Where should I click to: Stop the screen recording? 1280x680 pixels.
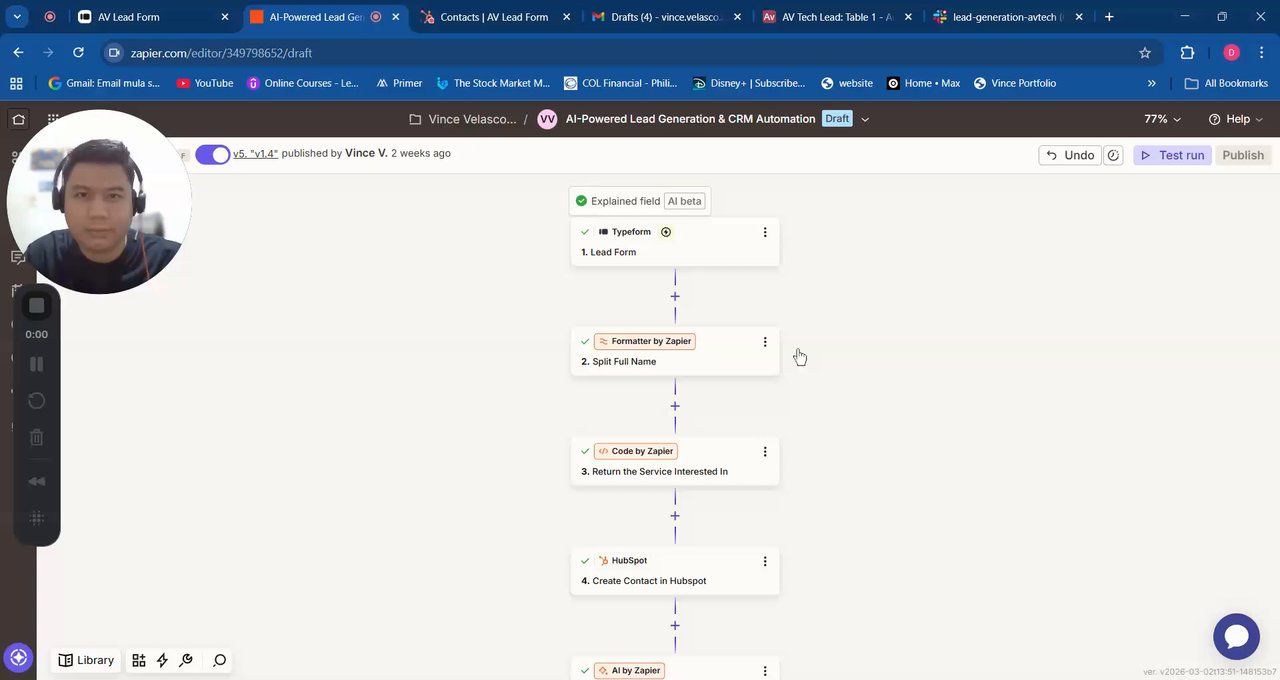click(x=36, y=306)
